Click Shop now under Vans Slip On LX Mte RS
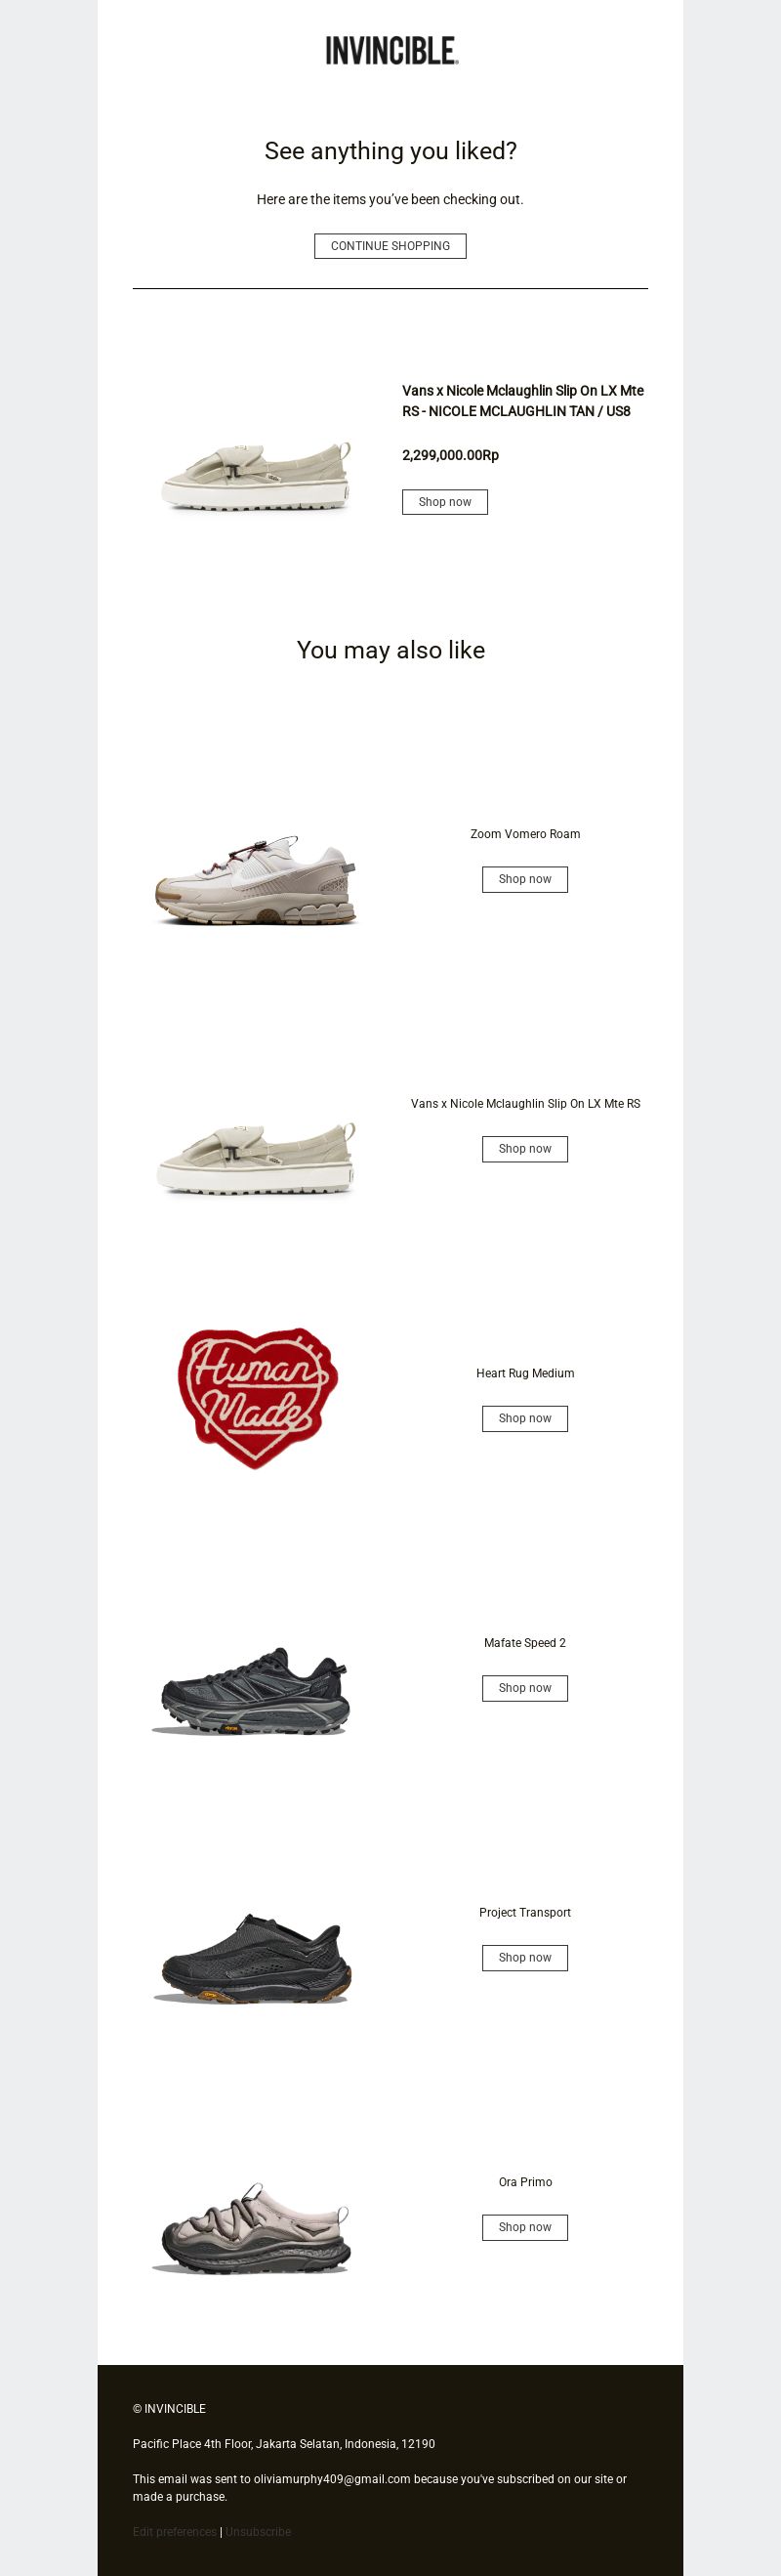The image size is (781, 2576). pyautogui.click(x=525, y=1149)
